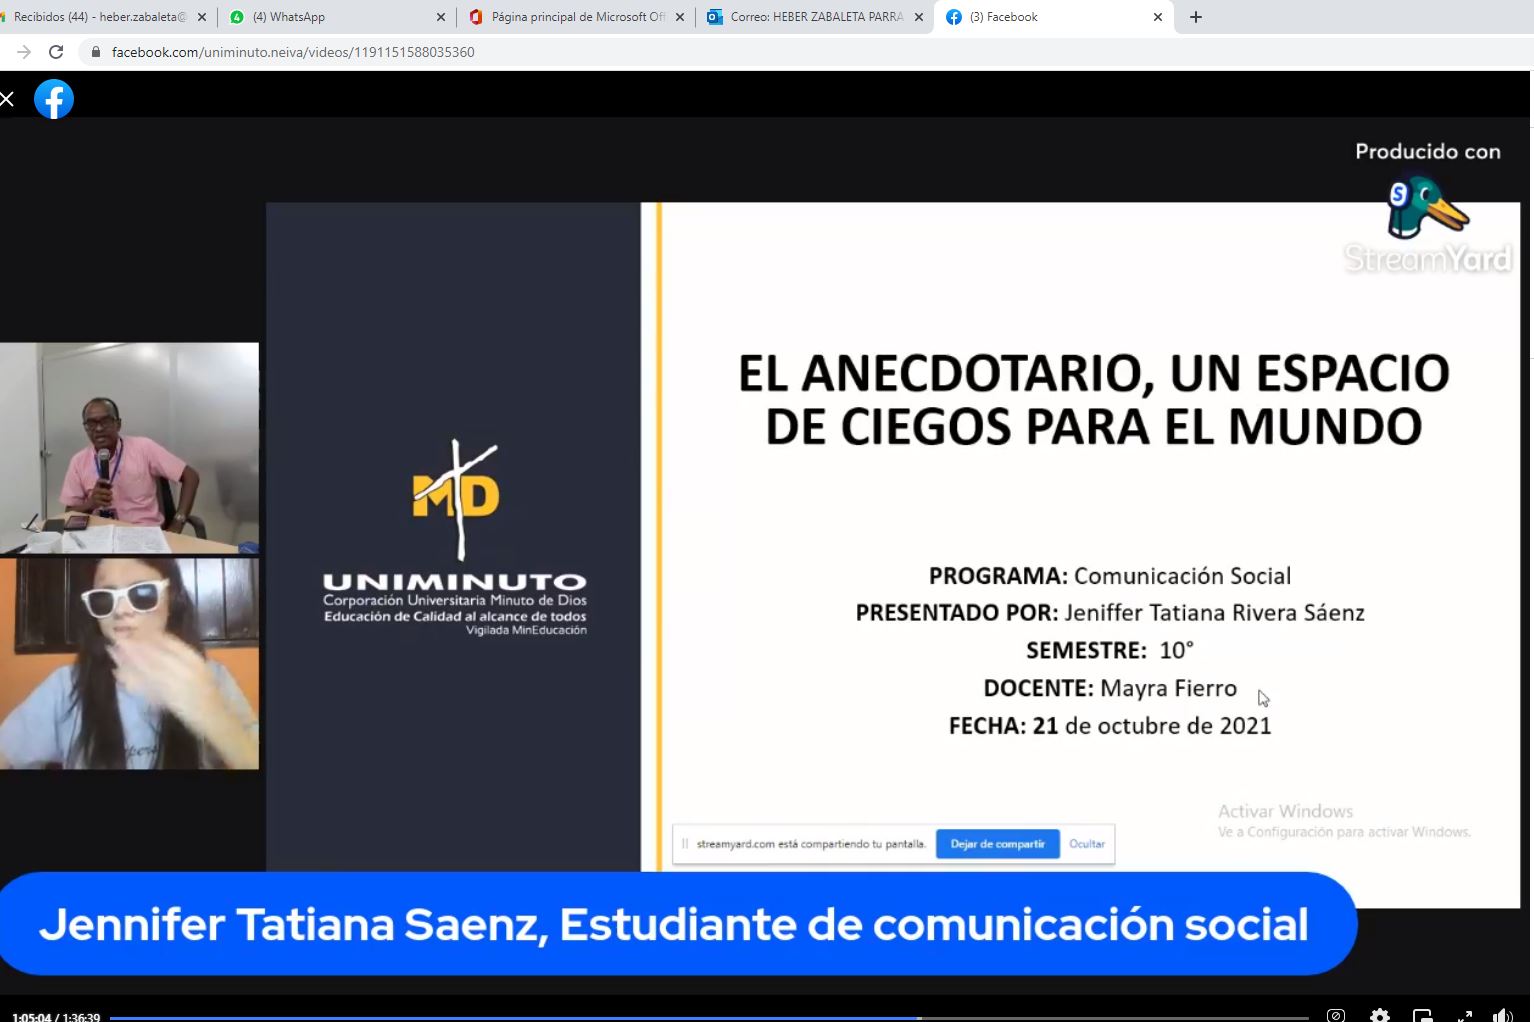Click the UNIMINUTO logo on slide
The image size is (1534, 1022).
[455, 537]
